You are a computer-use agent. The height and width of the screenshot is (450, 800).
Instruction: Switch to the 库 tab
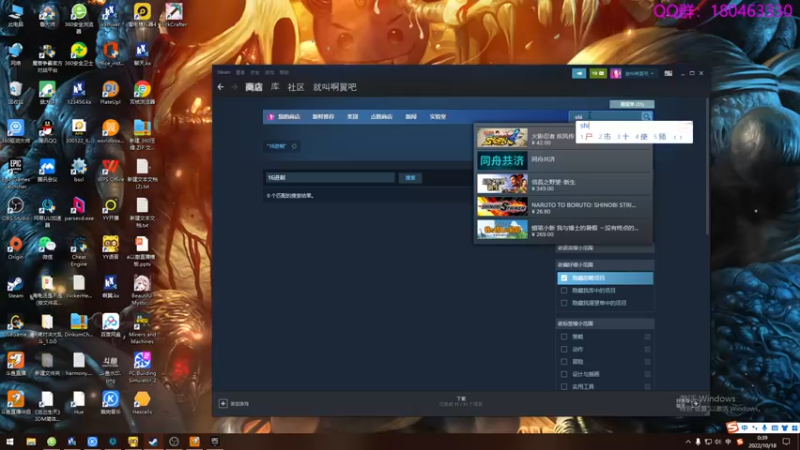coord(275,87)
